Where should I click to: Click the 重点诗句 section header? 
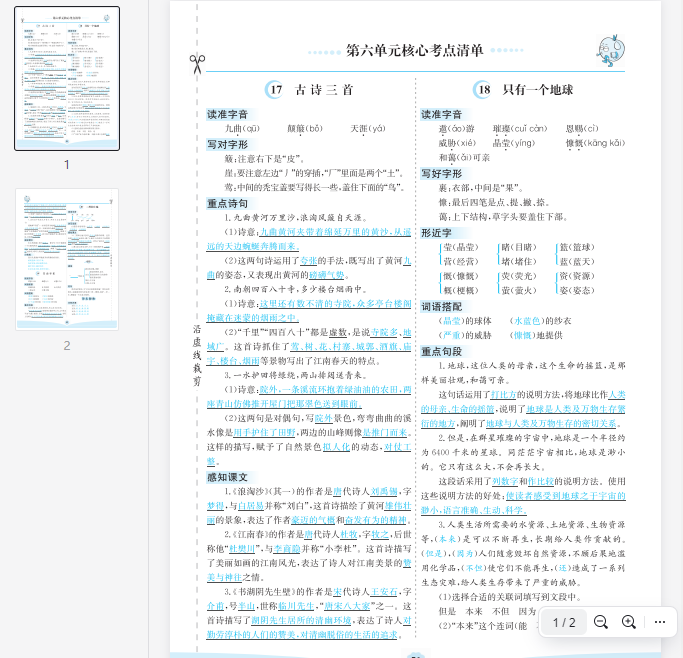227,203
